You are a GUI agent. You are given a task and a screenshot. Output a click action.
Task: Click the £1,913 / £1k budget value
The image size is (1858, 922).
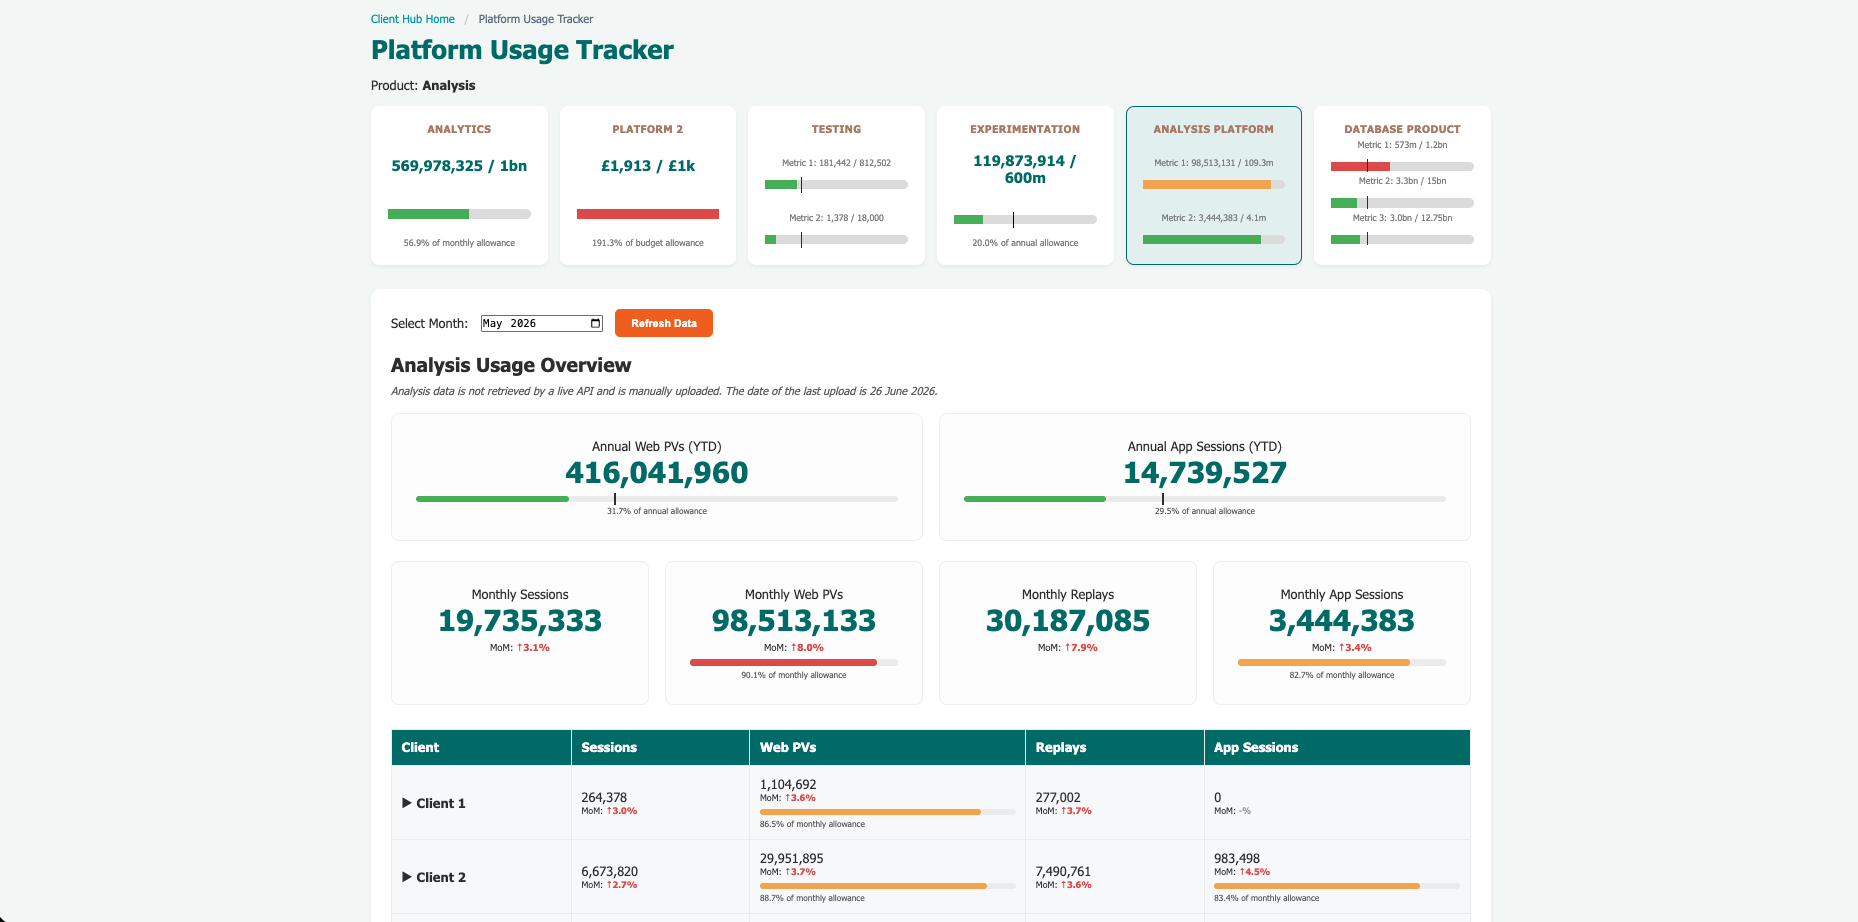[648, 166]
